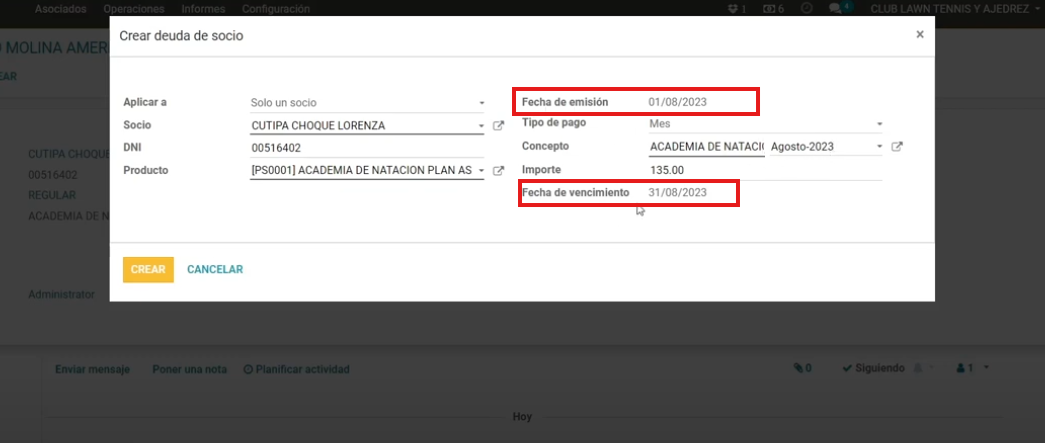
Task: Open the followers person icon showing 1
Action: 964,368
